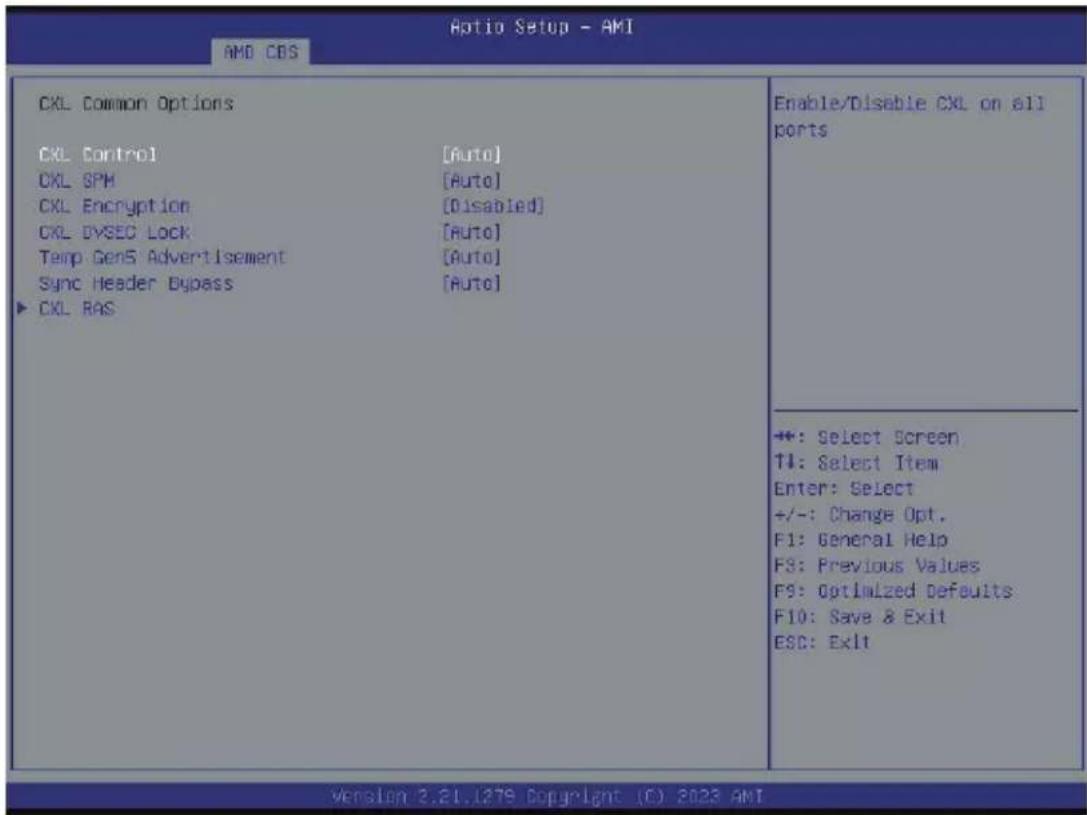Change CXL Encryption Disabled value
The width and height of the screenshot is (1087, 815).
(493, 206)
